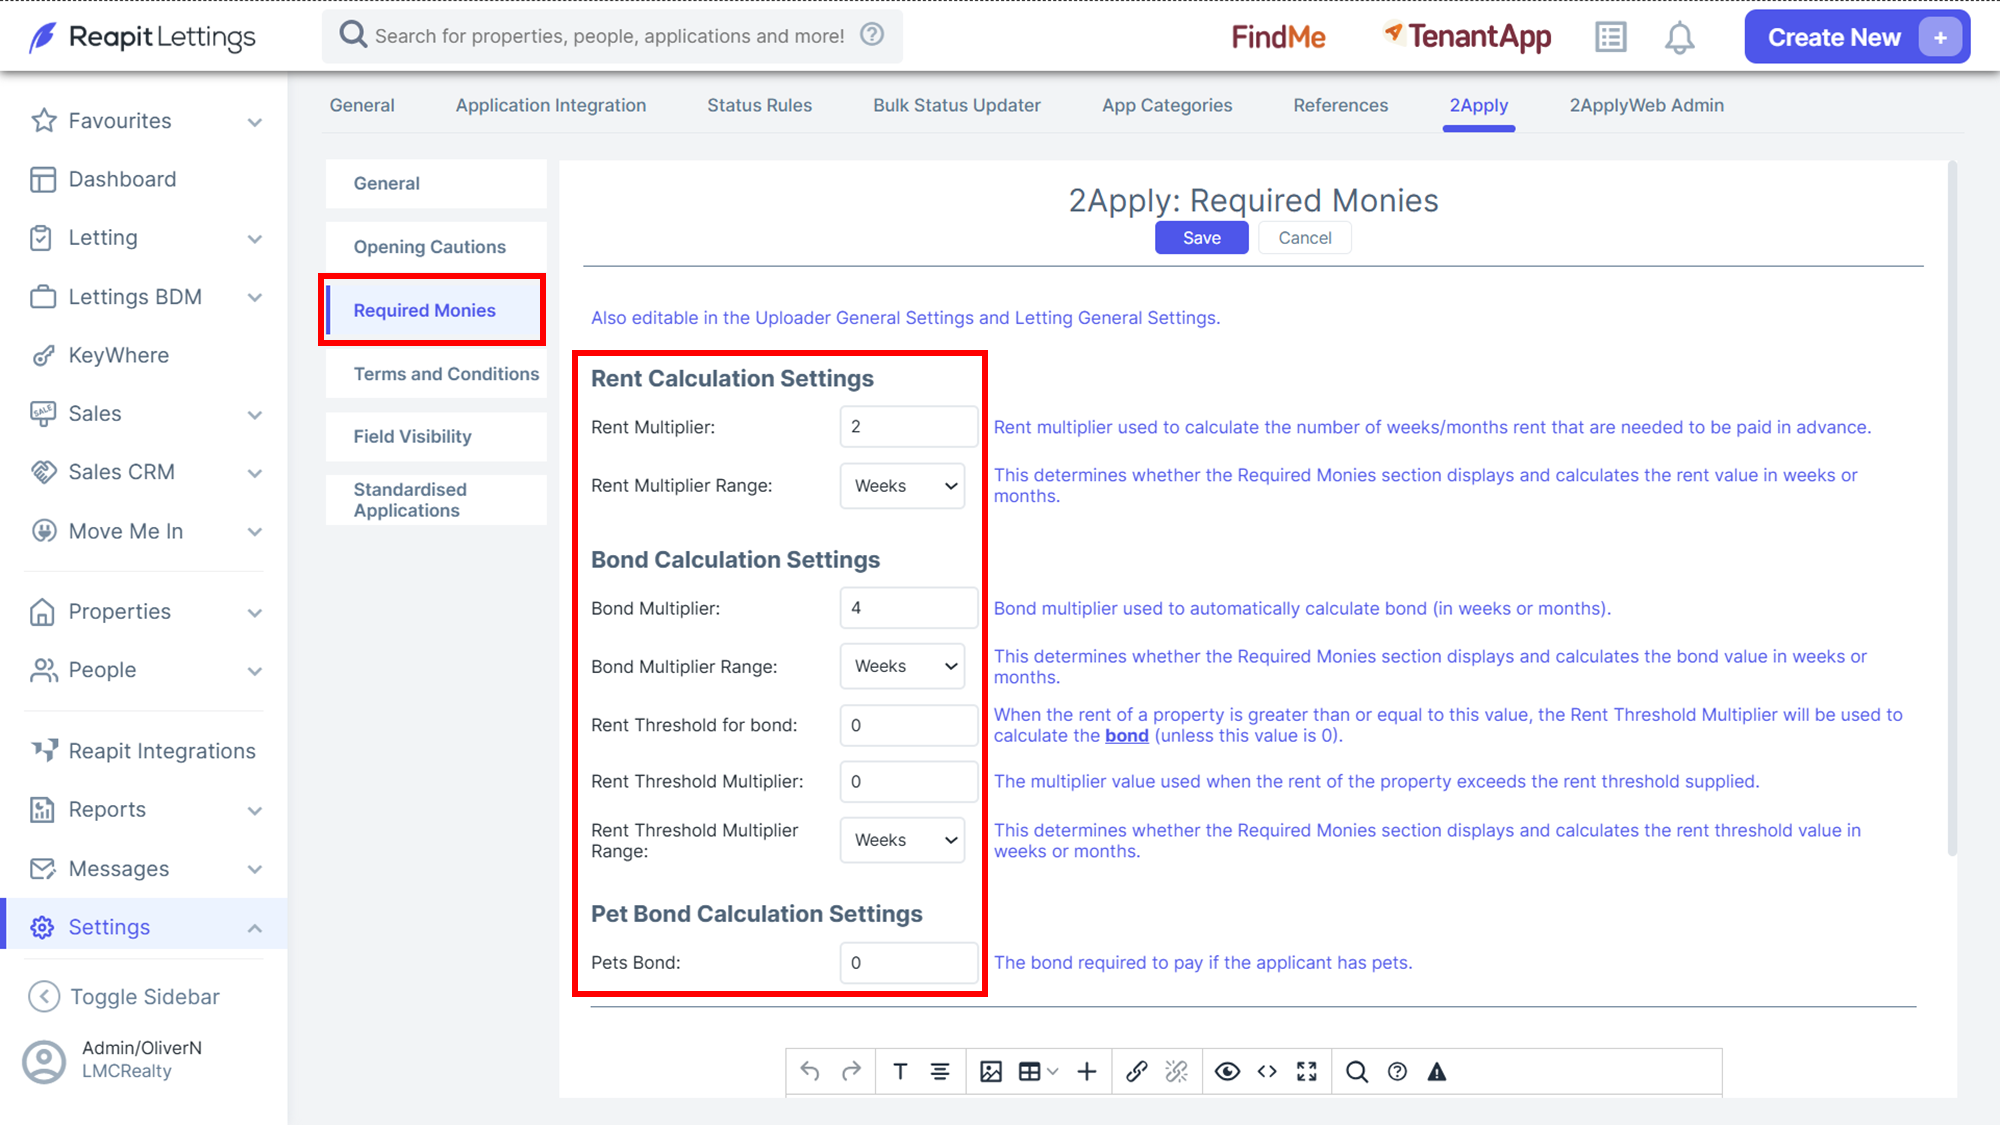Screen dimensions: 2000x1125
Task: Select Opening Cautions in side menu
Action: pos(436,247)
